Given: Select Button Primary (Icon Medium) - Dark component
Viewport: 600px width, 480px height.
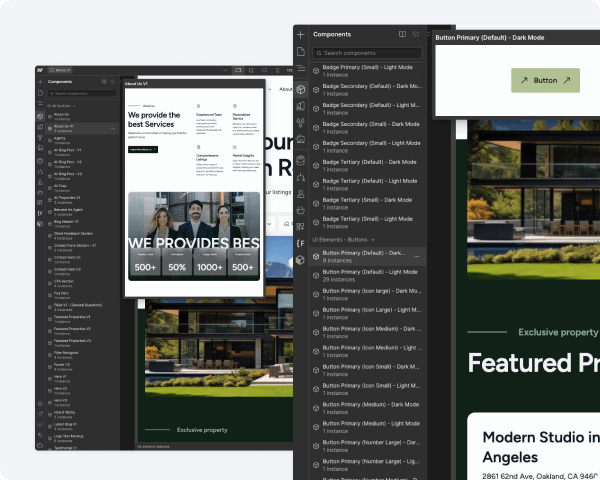Looking at the screenshot, I should tap(368, 332).
